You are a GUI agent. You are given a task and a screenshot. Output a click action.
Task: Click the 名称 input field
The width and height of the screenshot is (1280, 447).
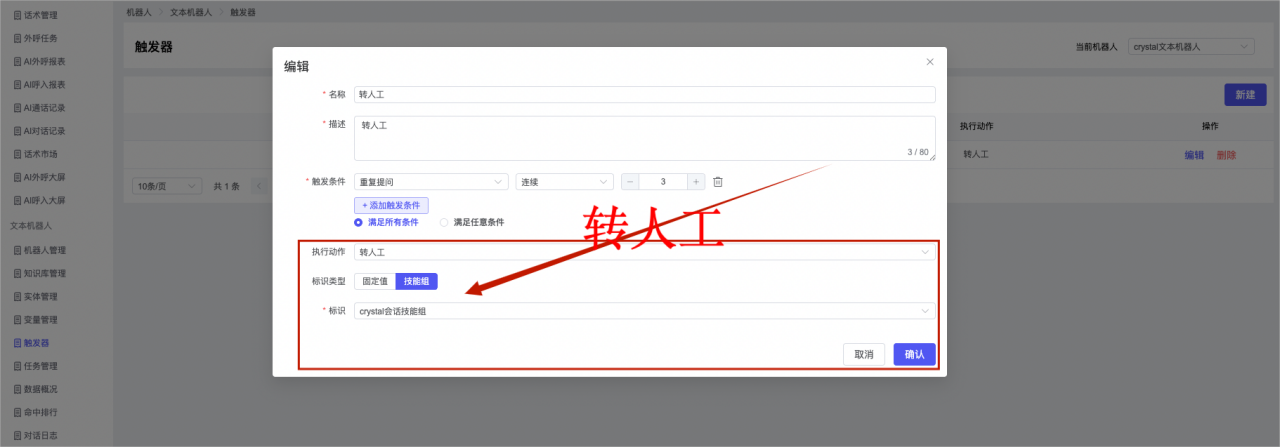tap(644, 94)
